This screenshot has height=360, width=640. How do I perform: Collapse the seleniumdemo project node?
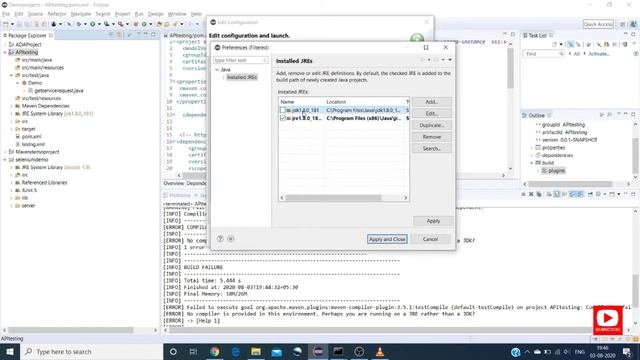click(5, 160)
